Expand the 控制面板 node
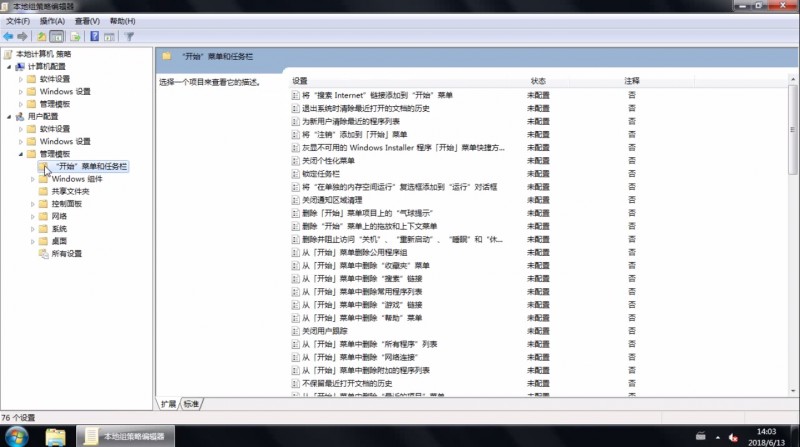Image resolution: width=800 pixels, height=447 pixels. (33, 204)
